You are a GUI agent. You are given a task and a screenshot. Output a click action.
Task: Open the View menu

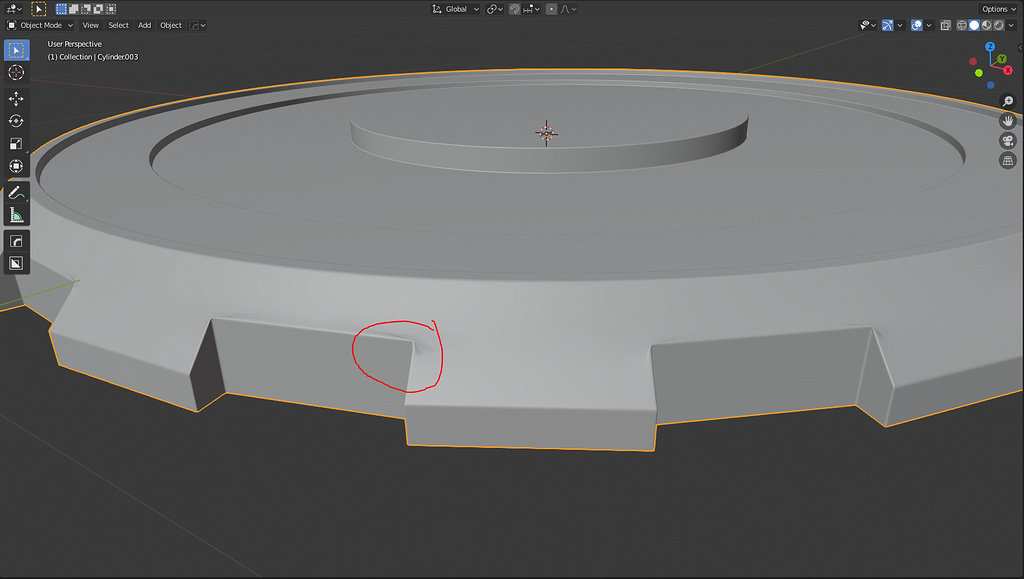click(90, 25)
